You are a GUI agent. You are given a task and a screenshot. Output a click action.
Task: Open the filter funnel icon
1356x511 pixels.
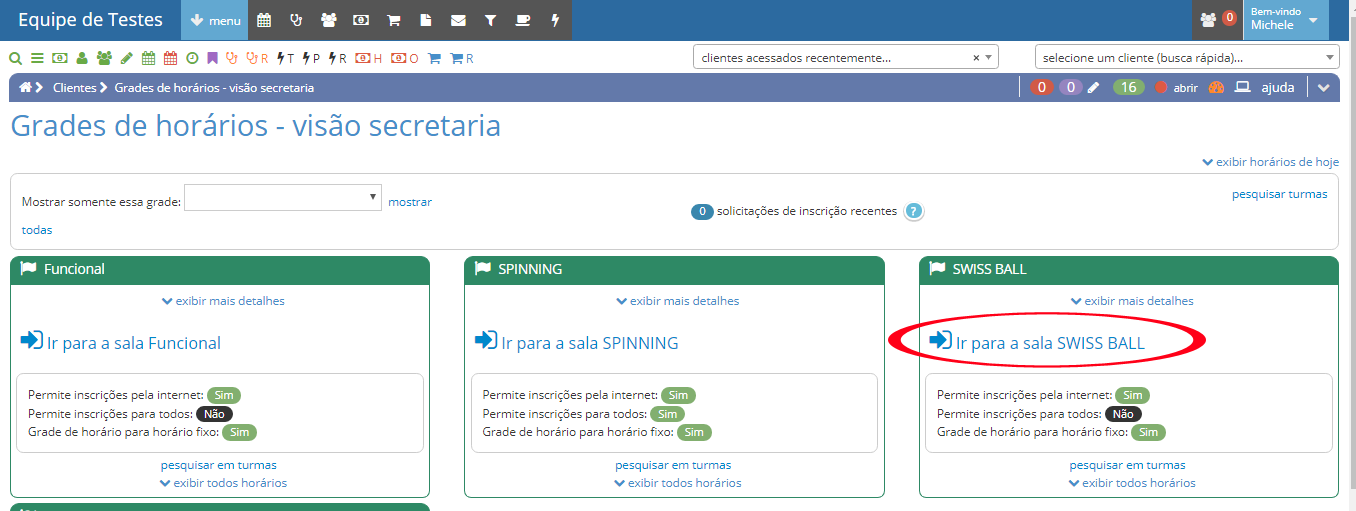point(490,20)
